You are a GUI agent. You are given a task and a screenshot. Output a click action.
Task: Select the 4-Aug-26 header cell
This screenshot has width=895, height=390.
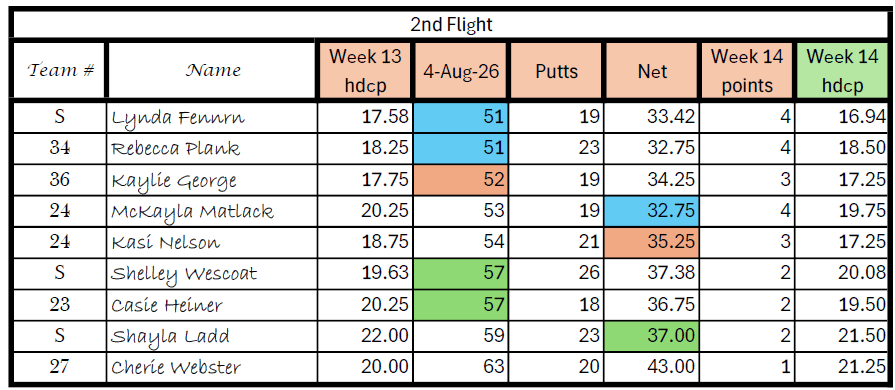pyautogui.click(x=461, y=71)
